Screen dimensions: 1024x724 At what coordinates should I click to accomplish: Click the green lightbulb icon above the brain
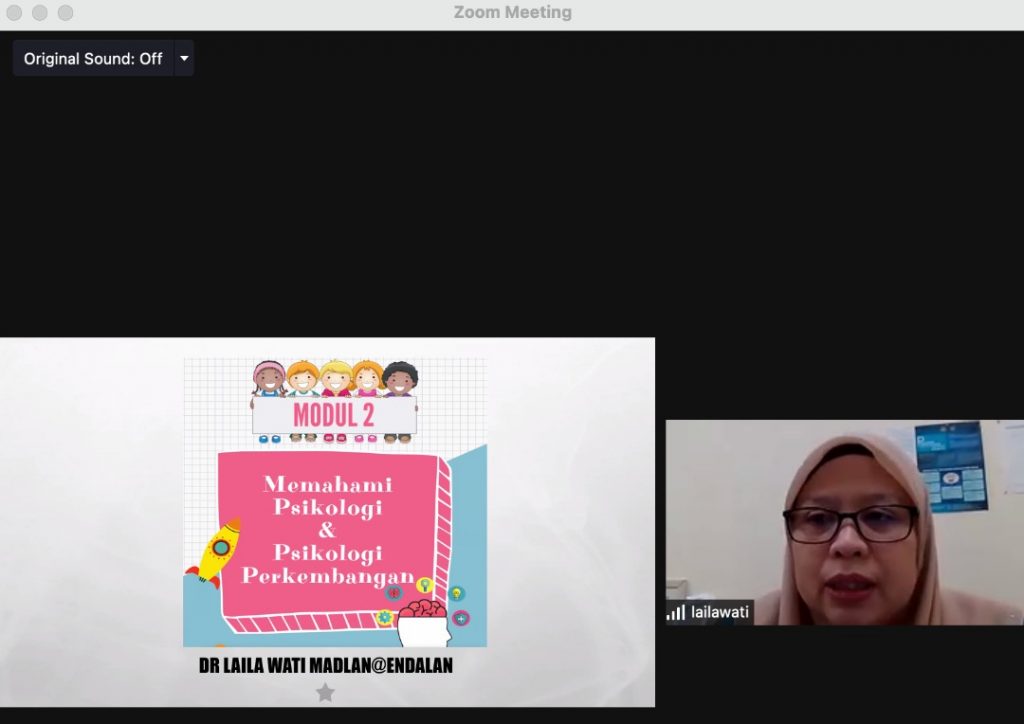click(x=424, y=585)
